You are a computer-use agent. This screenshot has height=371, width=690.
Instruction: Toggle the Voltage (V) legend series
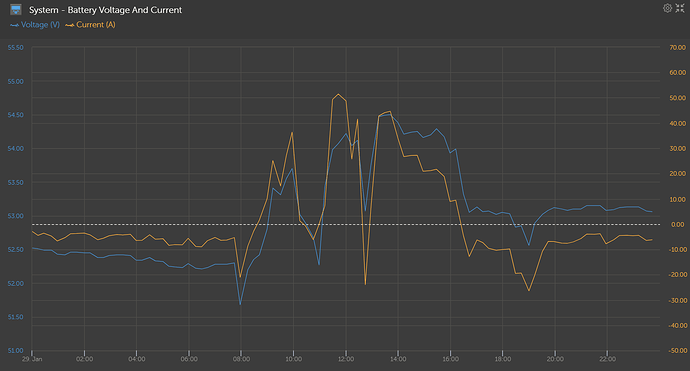point(35,25)
